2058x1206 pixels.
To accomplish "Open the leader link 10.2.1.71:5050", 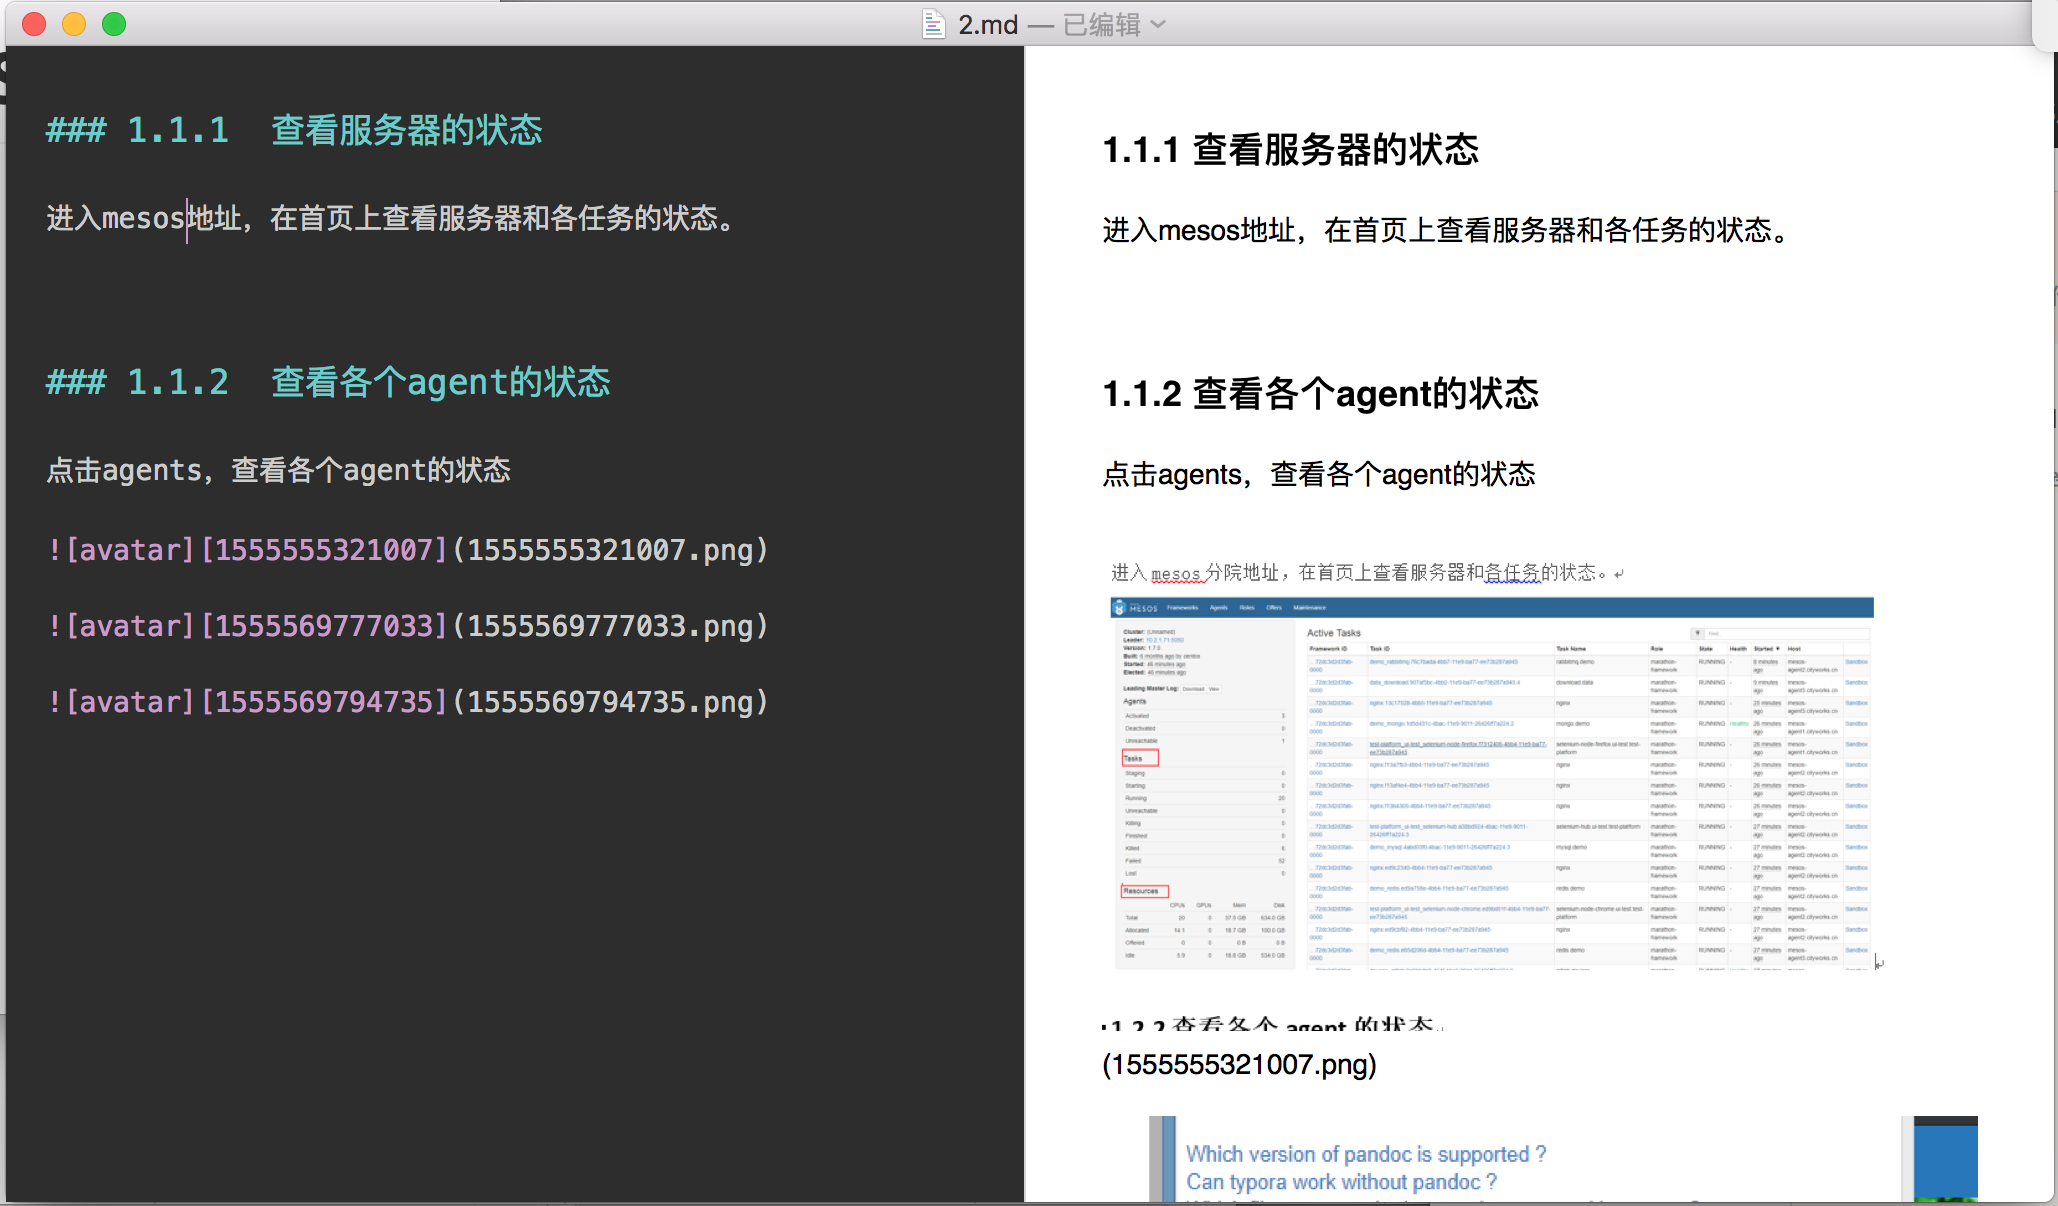I will pos(1166,639).
